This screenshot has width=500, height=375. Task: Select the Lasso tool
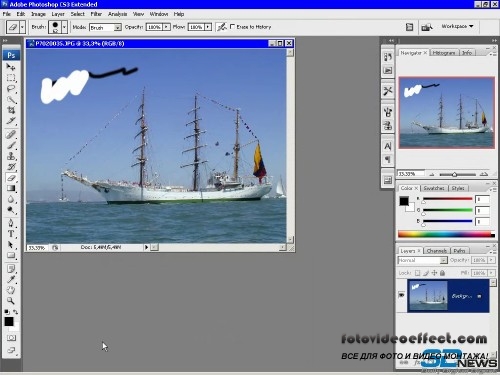(x=11, y=89)
